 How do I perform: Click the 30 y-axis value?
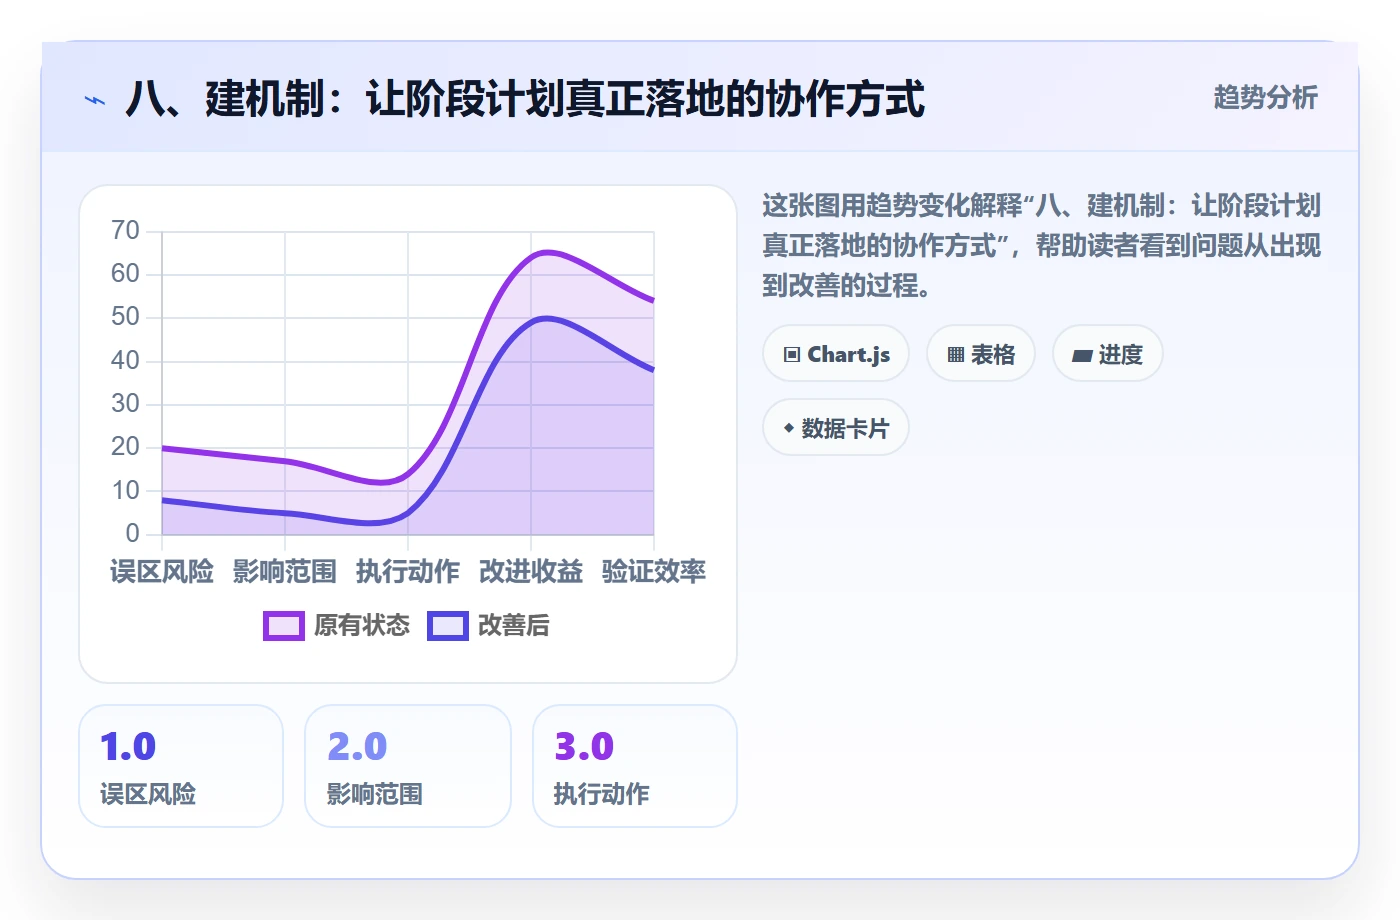click(x=126, y=404)
